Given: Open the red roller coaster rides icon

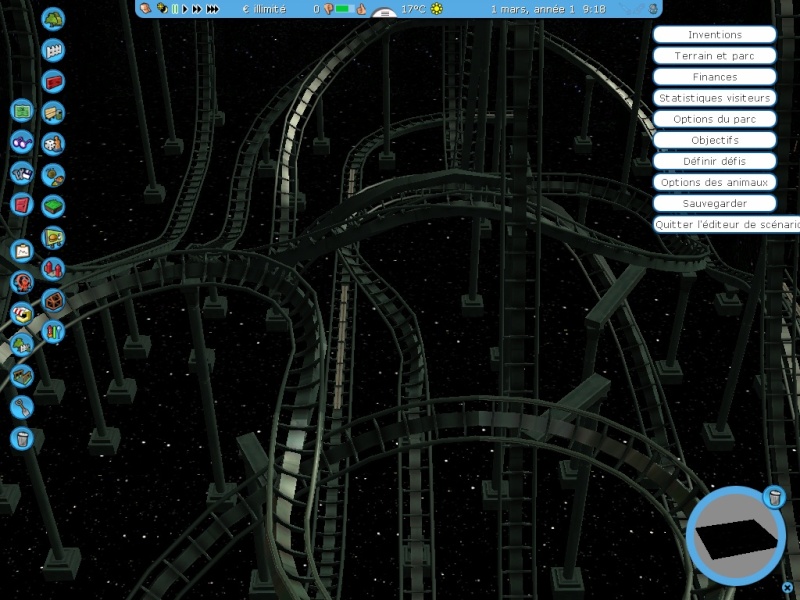Looking at the screenshot, I should coord(21,282).
